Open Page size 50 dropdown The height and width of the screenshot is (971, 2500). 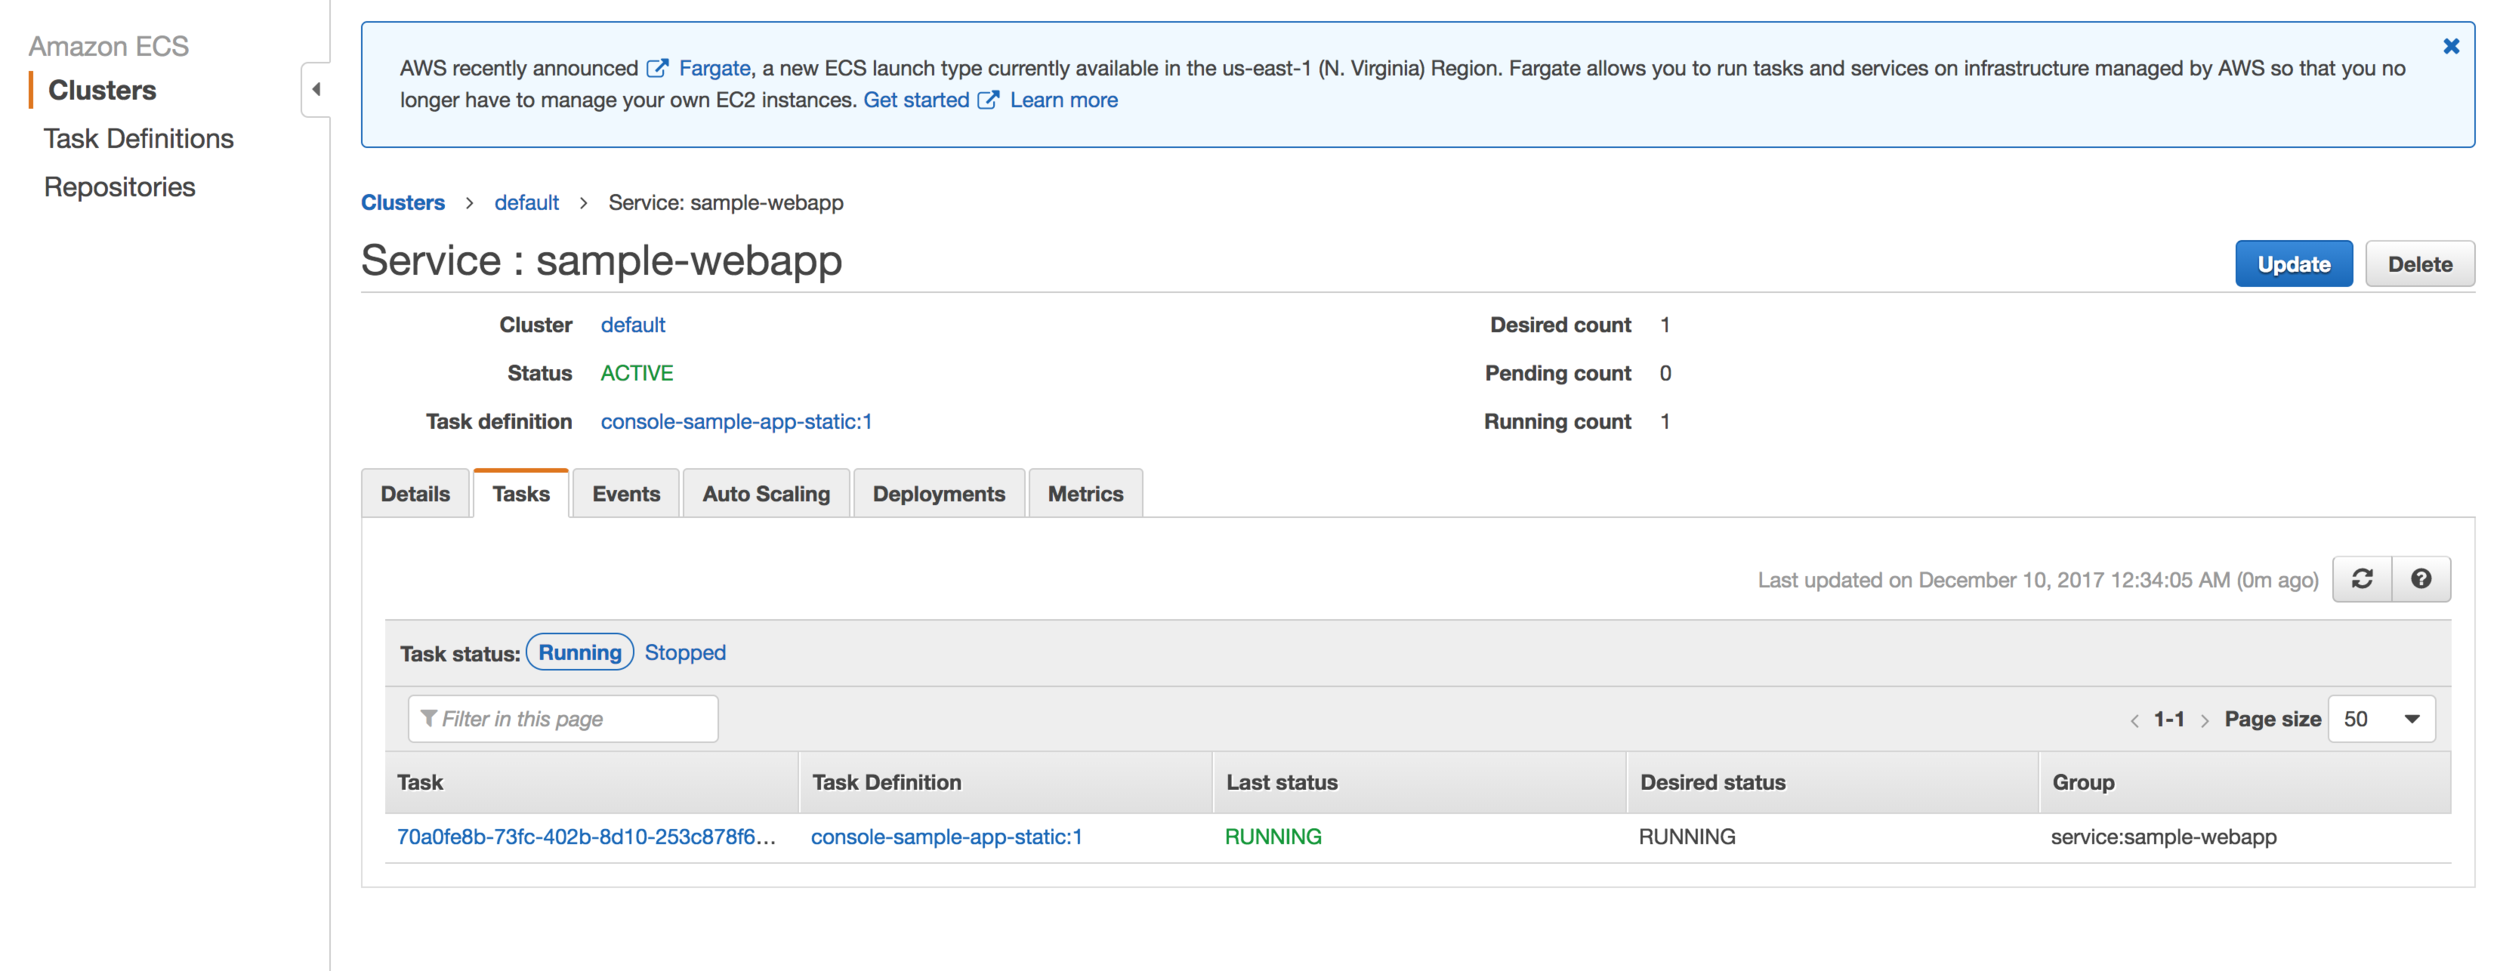click(x=2381, y=719)
